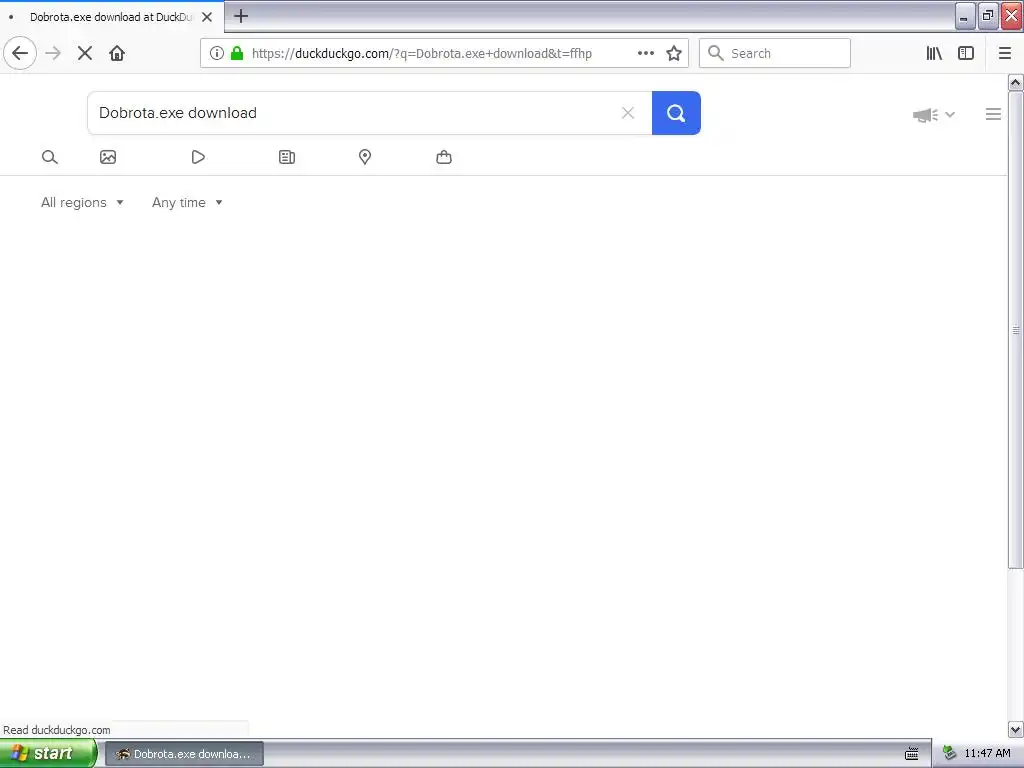Close the DuckDuckGo search tab

(207, 17)
